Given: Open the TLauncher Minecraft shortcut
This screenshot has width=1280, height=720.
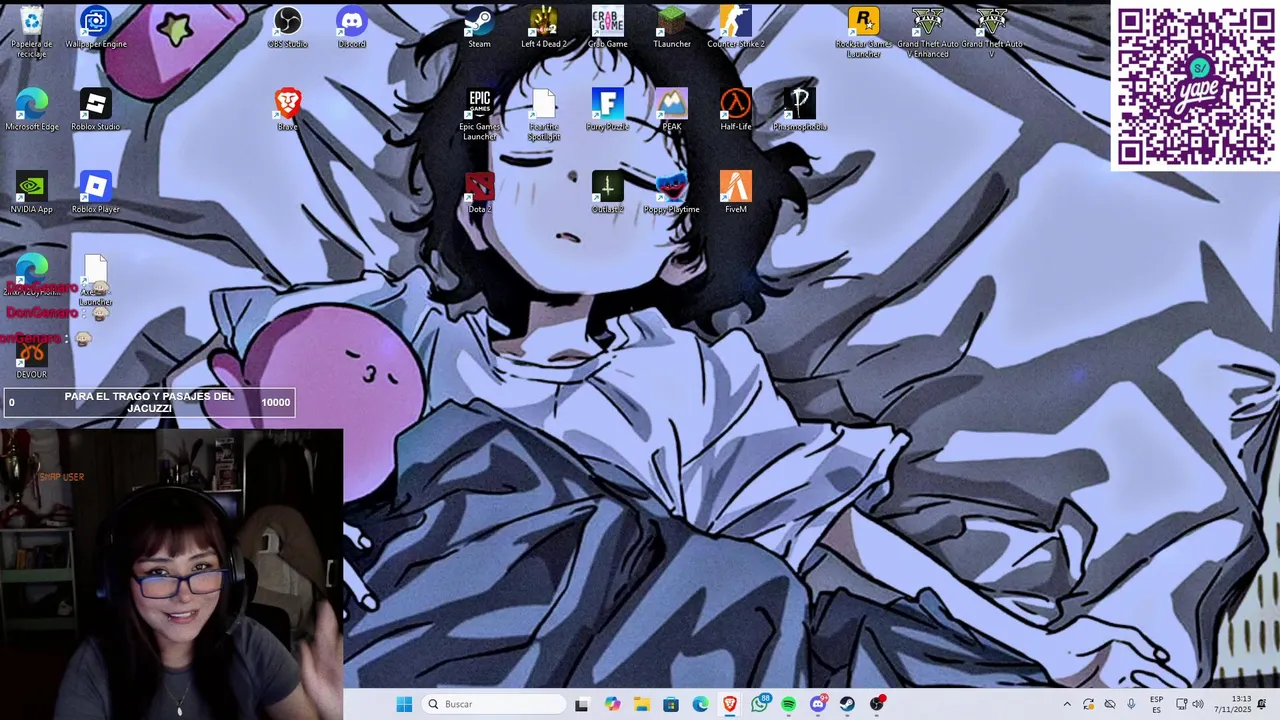Looking at the screenshot, I should [x=671, y=28].
